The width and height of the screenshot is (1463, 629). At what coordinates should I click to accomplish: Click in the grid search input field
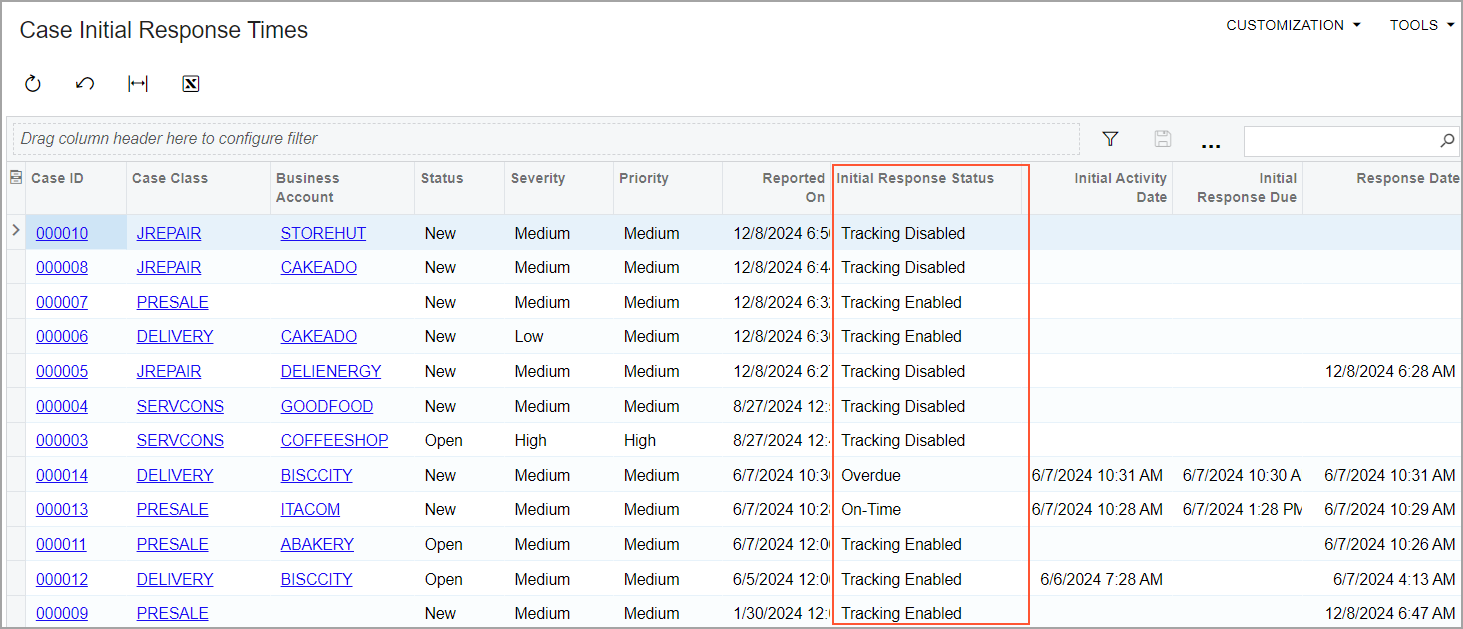(1340, 141)
